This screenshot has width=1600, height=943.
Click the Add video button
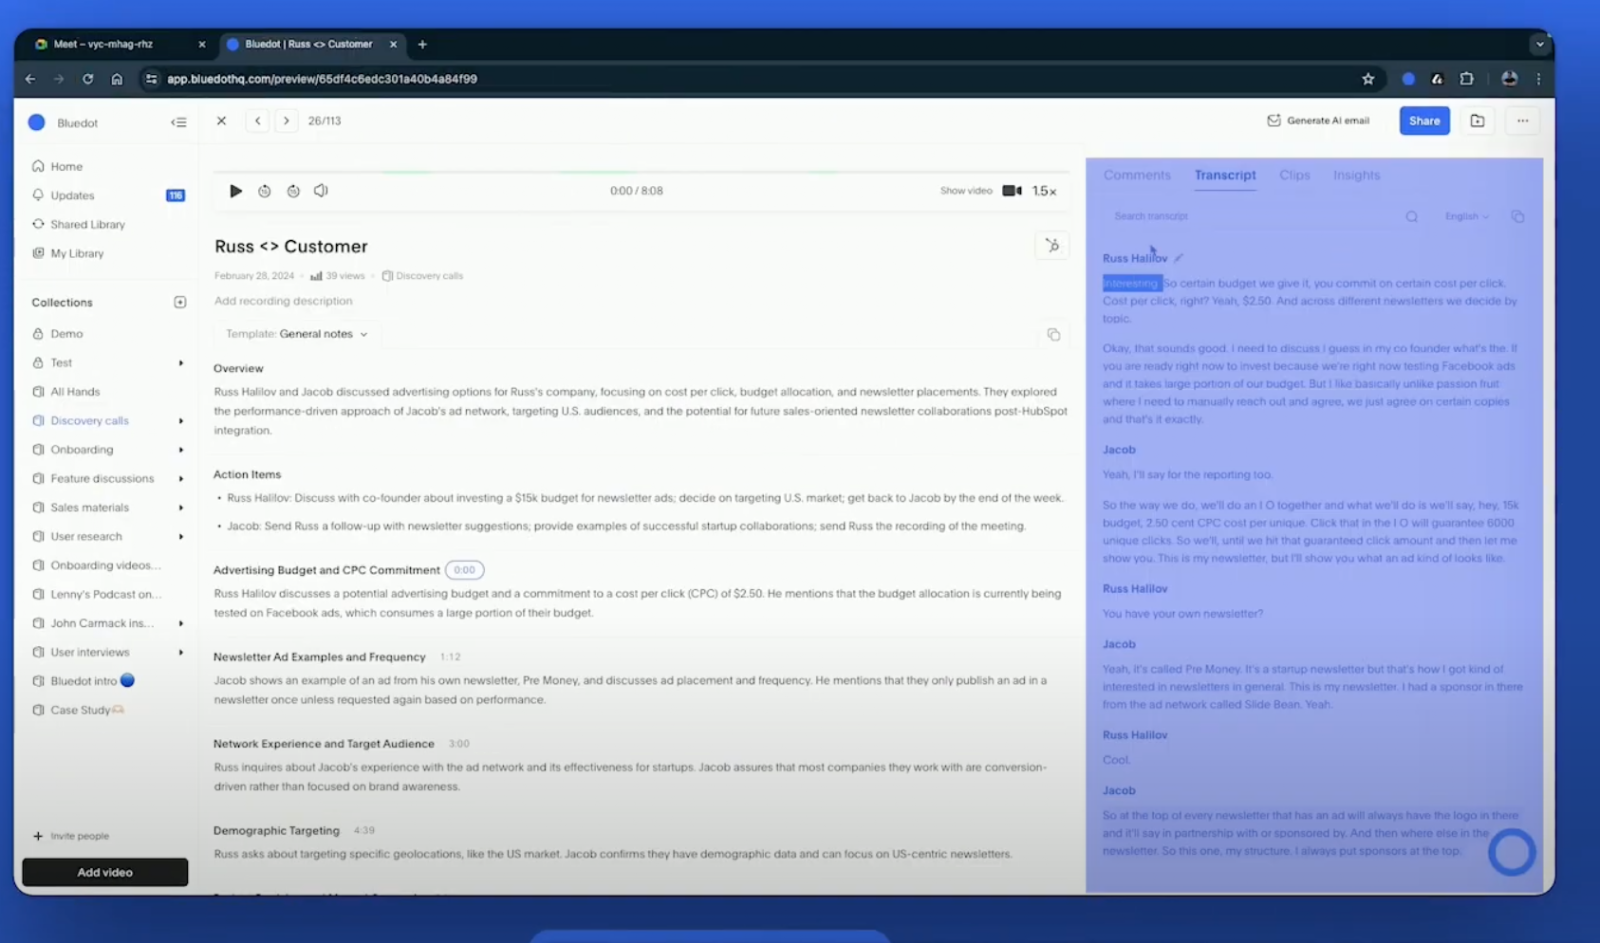point(105,872)
